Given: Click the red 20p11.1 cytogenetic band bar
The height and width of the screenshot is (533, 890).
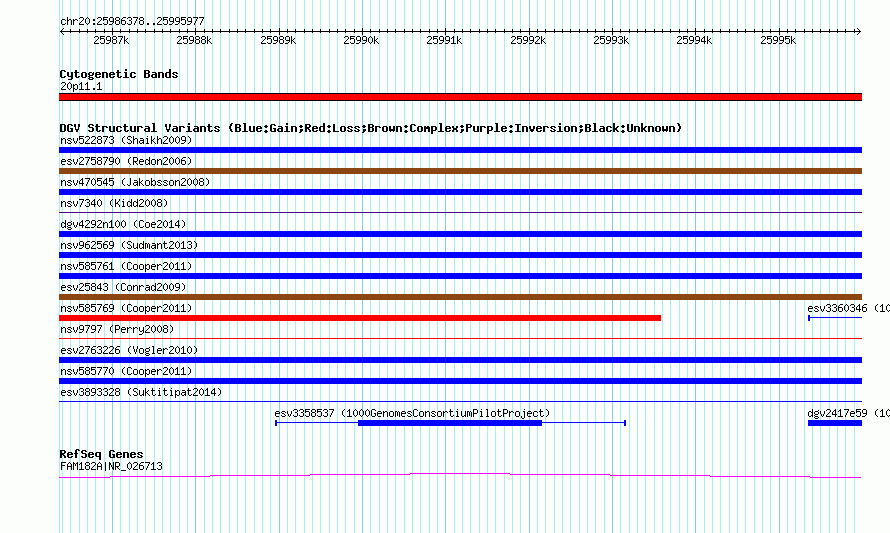Looking at the screenshot, I should click(460, 97).
